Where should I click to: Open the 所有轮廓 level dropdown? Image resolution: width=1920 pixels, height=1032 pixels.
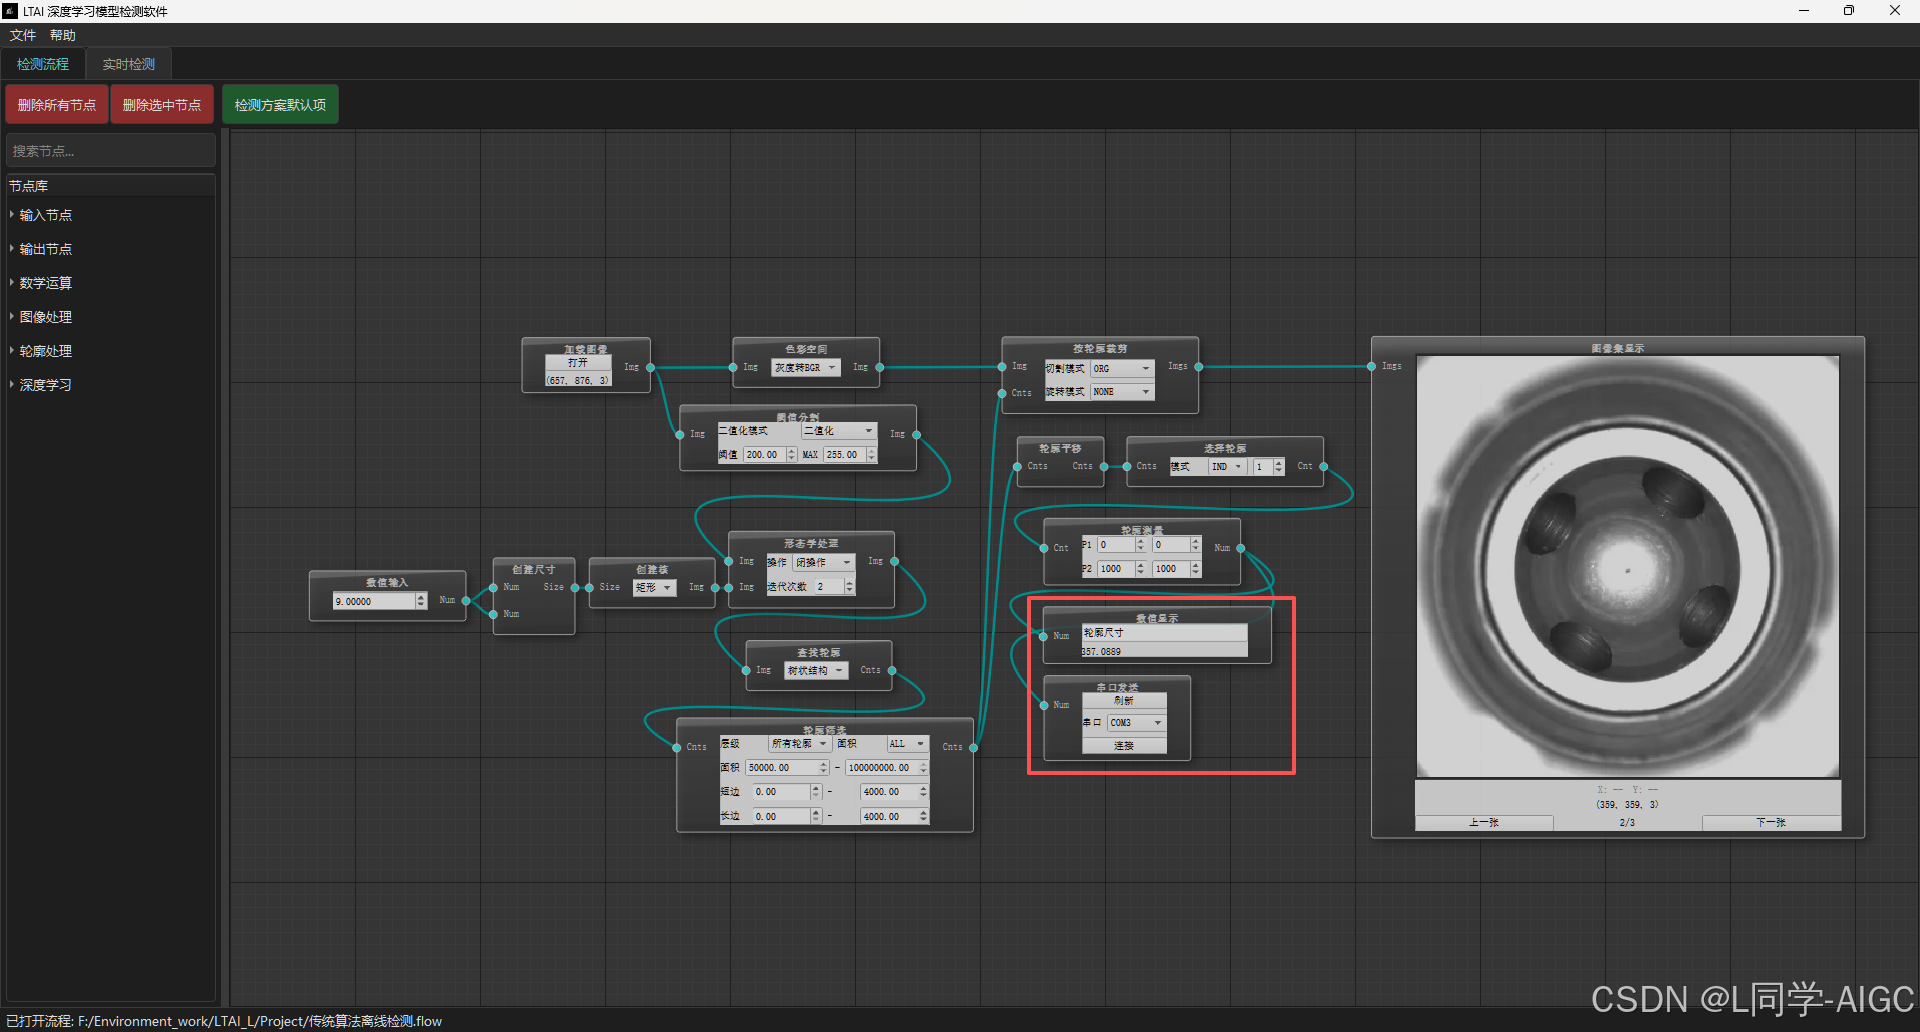pos(800,744)
